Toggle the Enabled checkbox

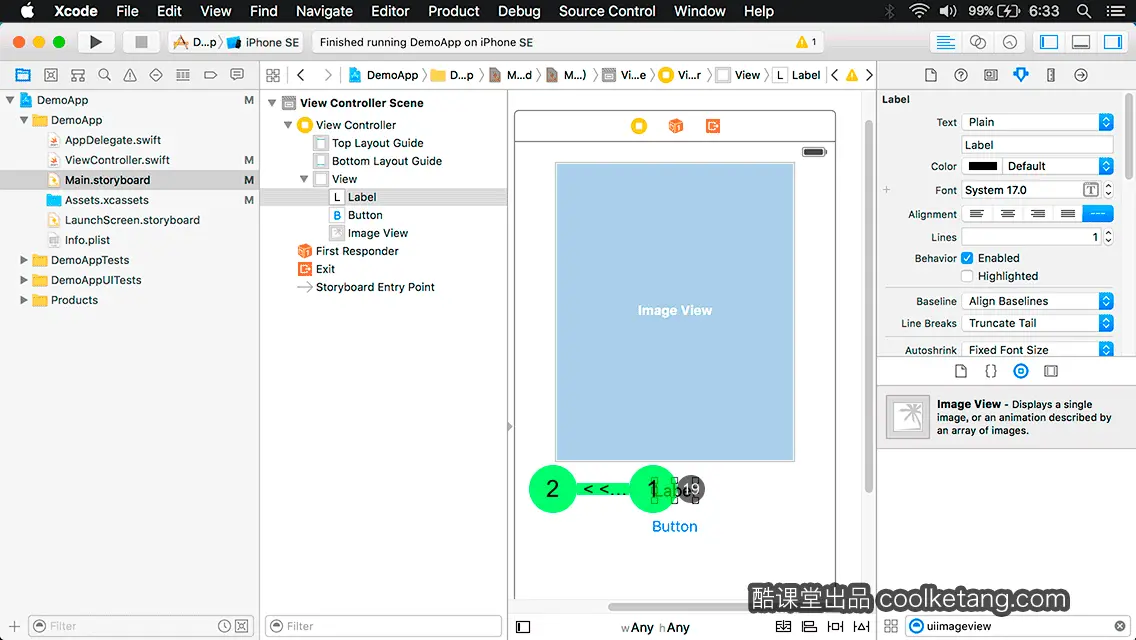point(967,258)
